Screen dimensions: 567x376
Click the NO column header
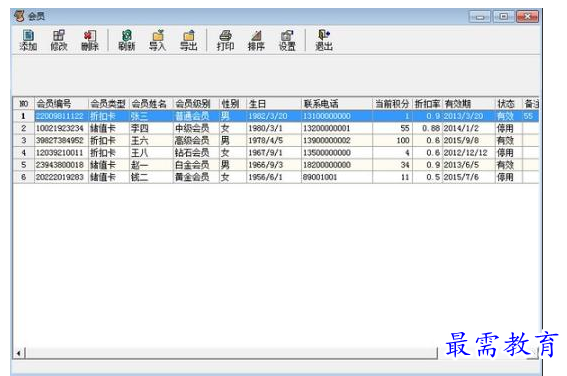(x=24, y=104)
